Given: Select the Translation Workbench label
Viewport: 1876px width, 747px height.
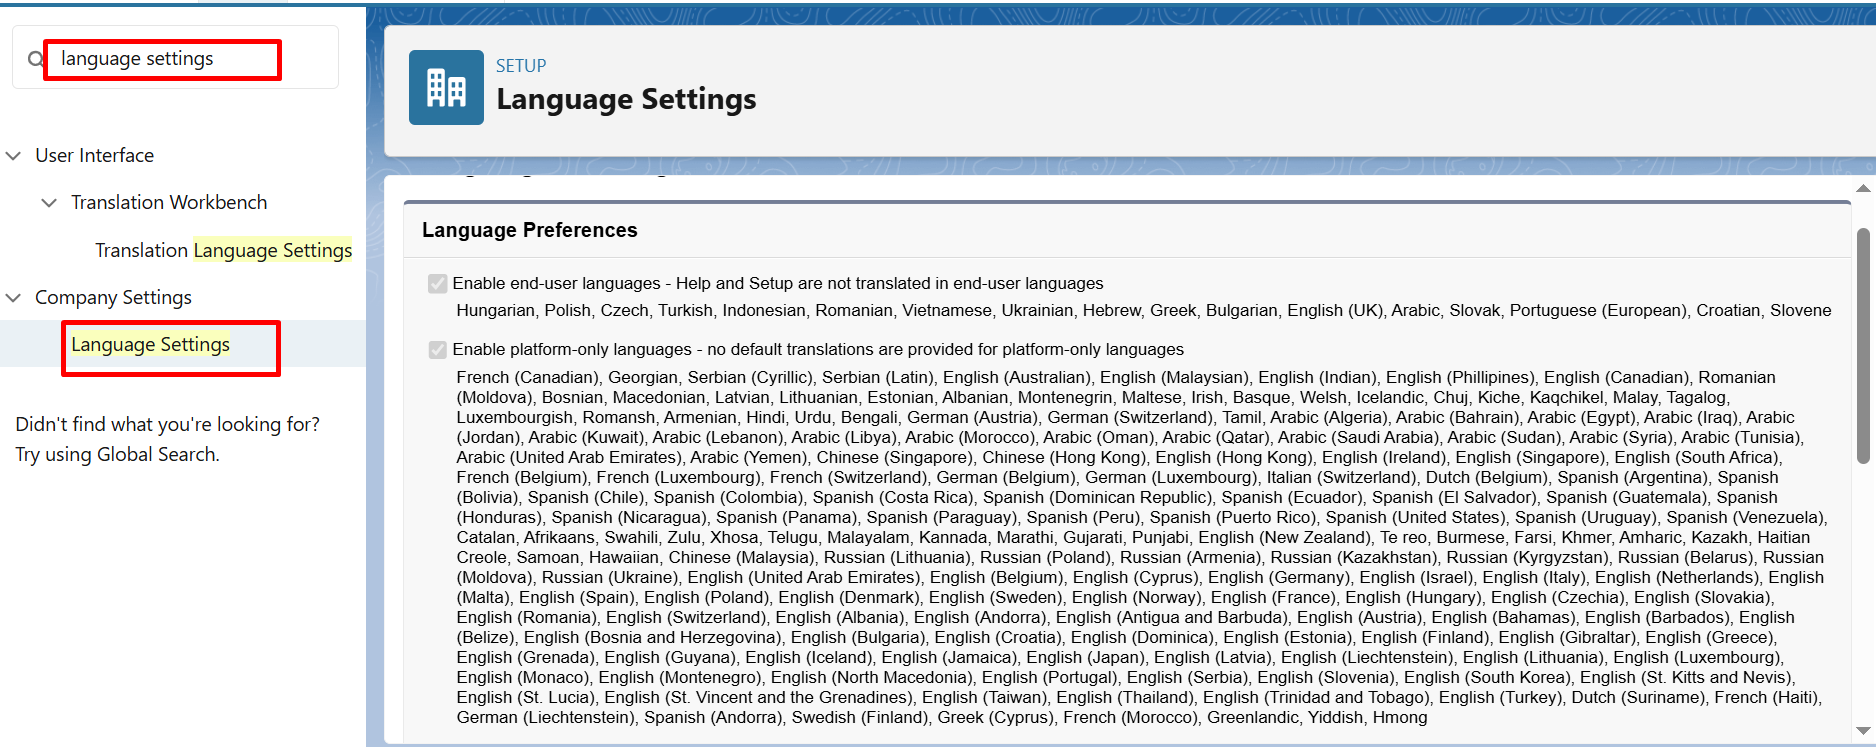Looking at the screenshot, I should click(169, 202).
